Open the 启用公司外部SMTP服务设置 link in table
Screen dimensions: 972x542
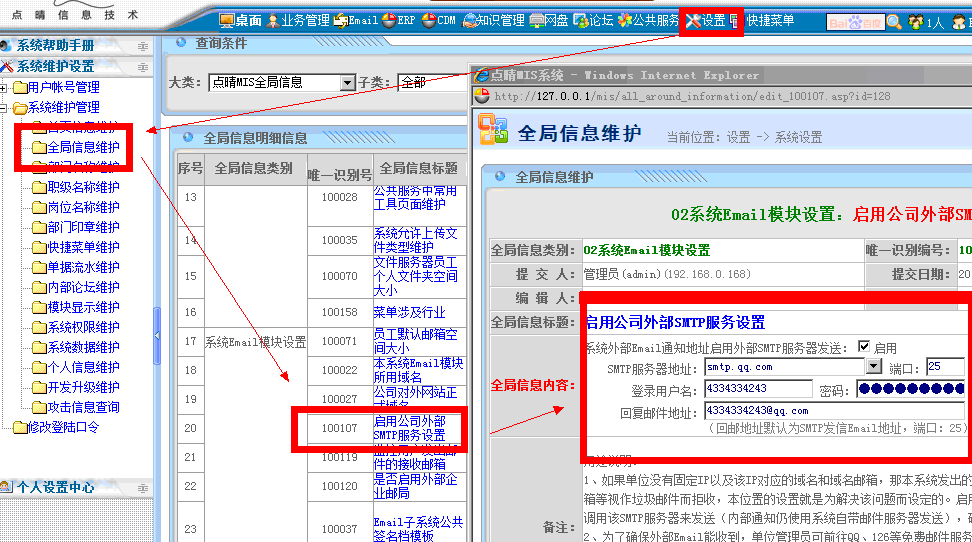tap(409, 428)
